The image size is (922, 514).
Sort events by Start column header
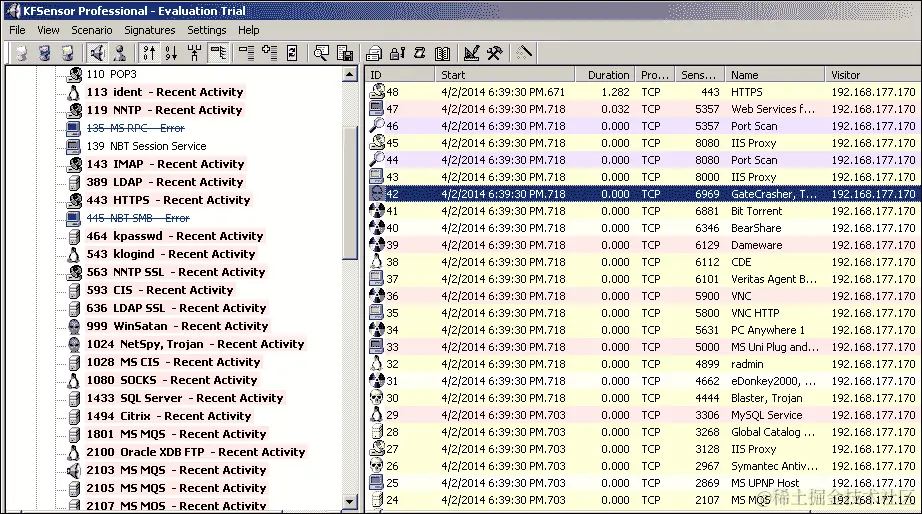(x=505, y=75)
